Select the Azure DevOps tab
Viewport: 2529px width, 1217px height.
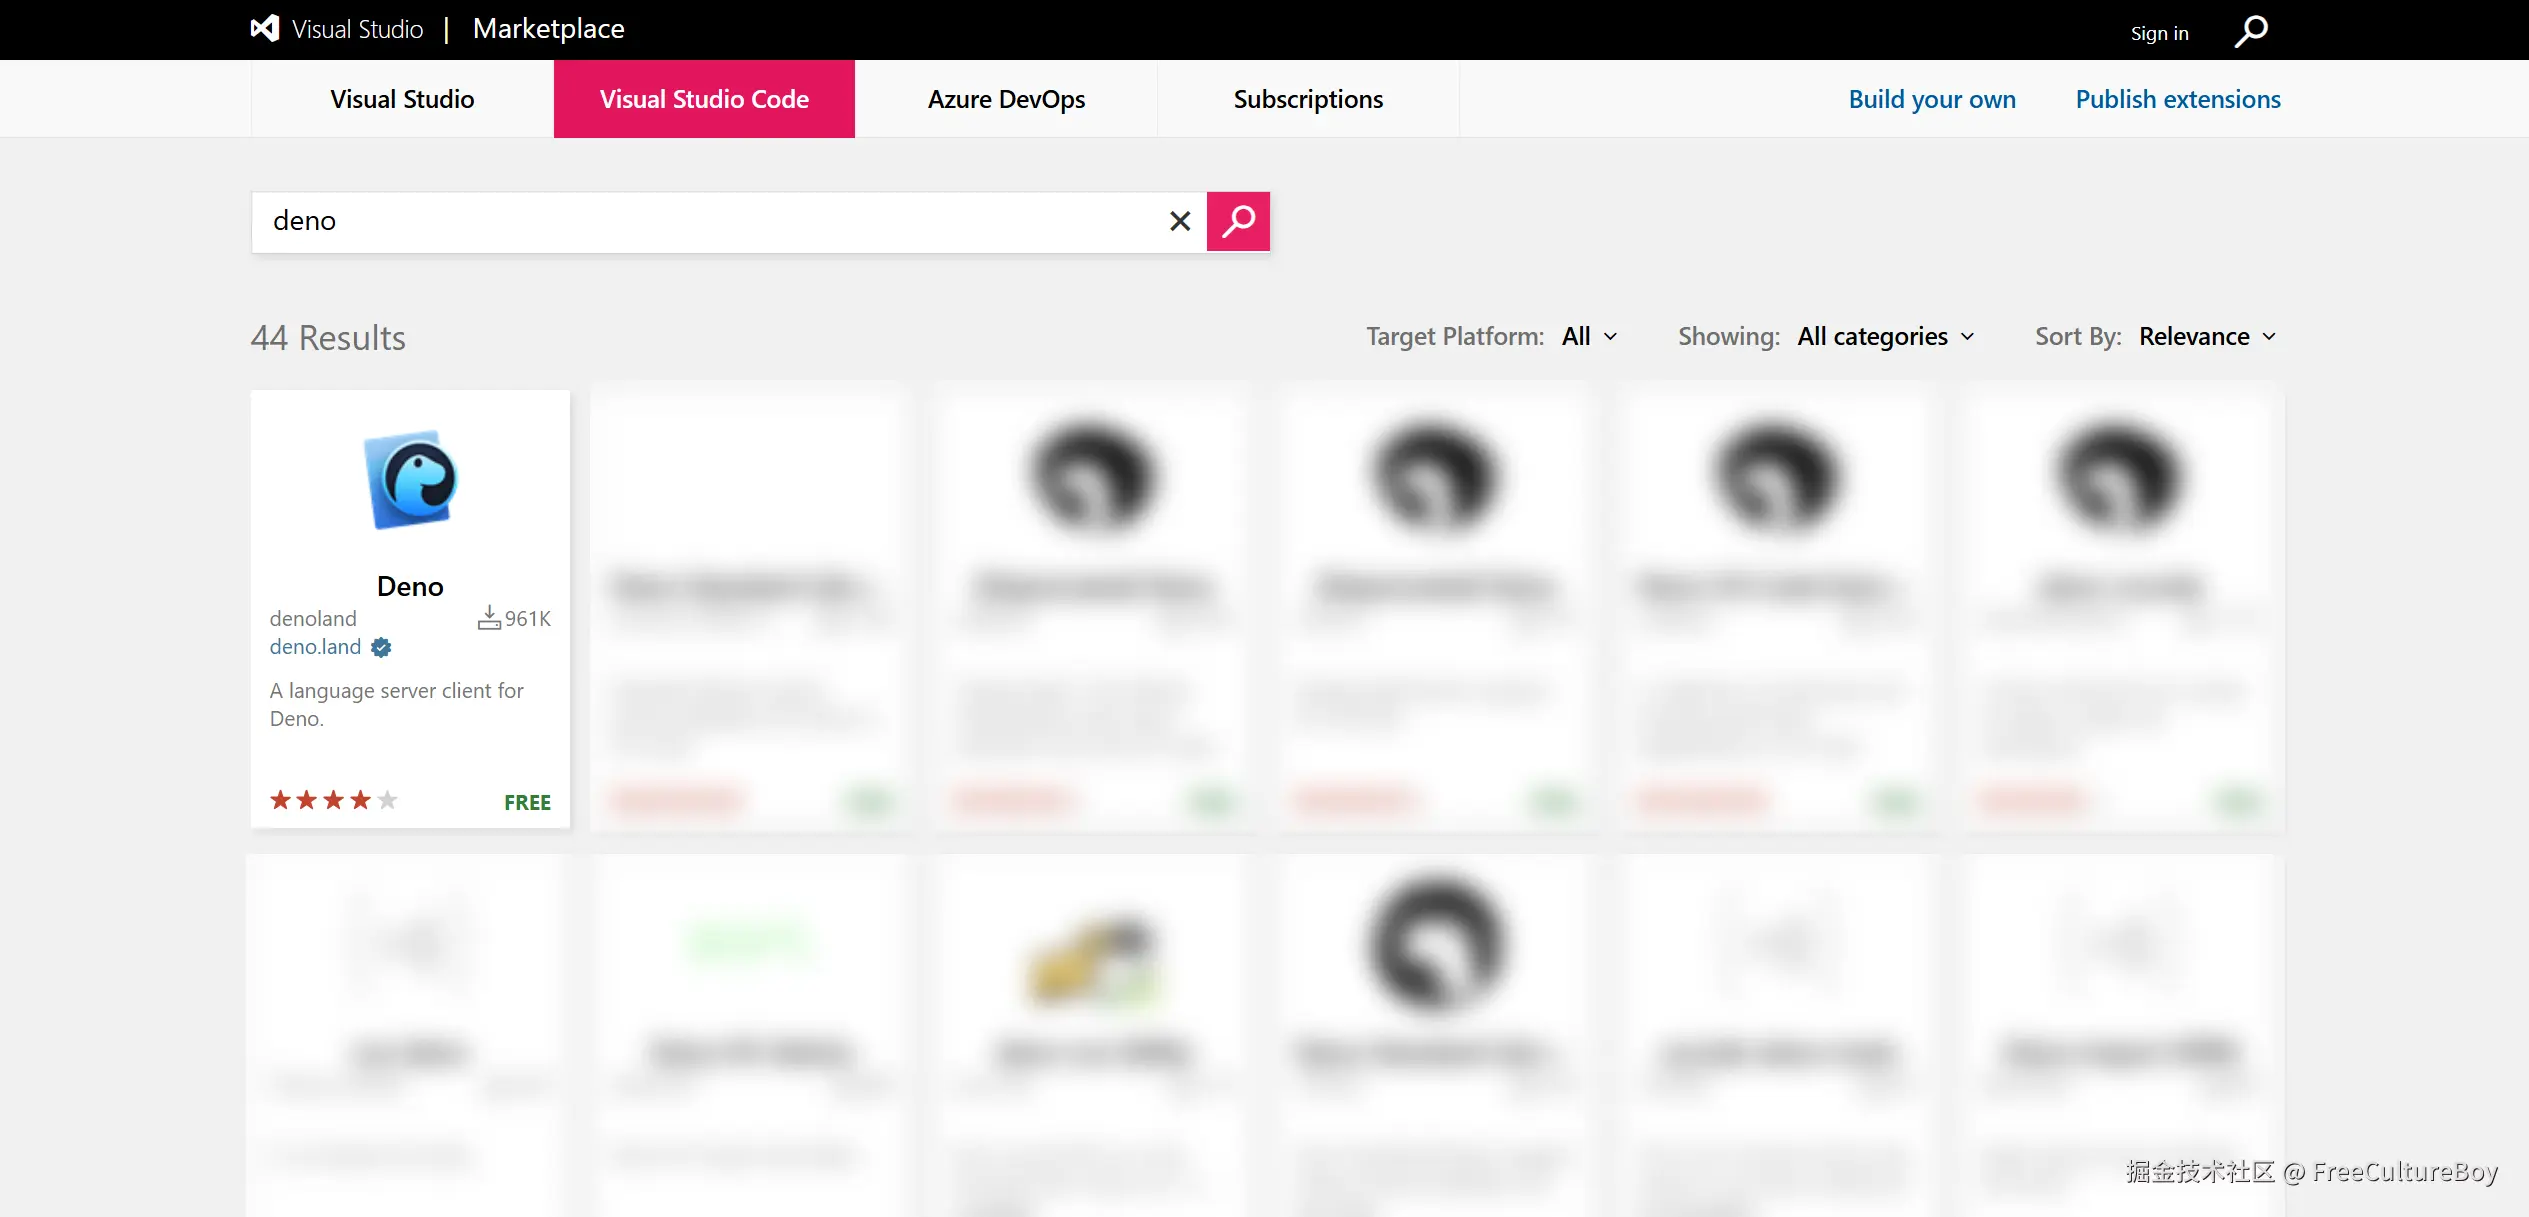click(1006, 99)
